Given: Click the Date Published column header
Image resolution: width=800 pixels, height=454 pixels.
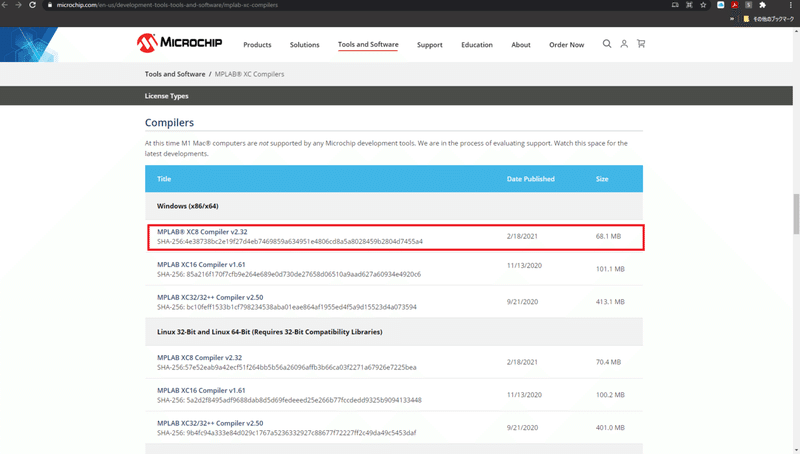Looking at the screenshot, I should (x=531, y=179).
